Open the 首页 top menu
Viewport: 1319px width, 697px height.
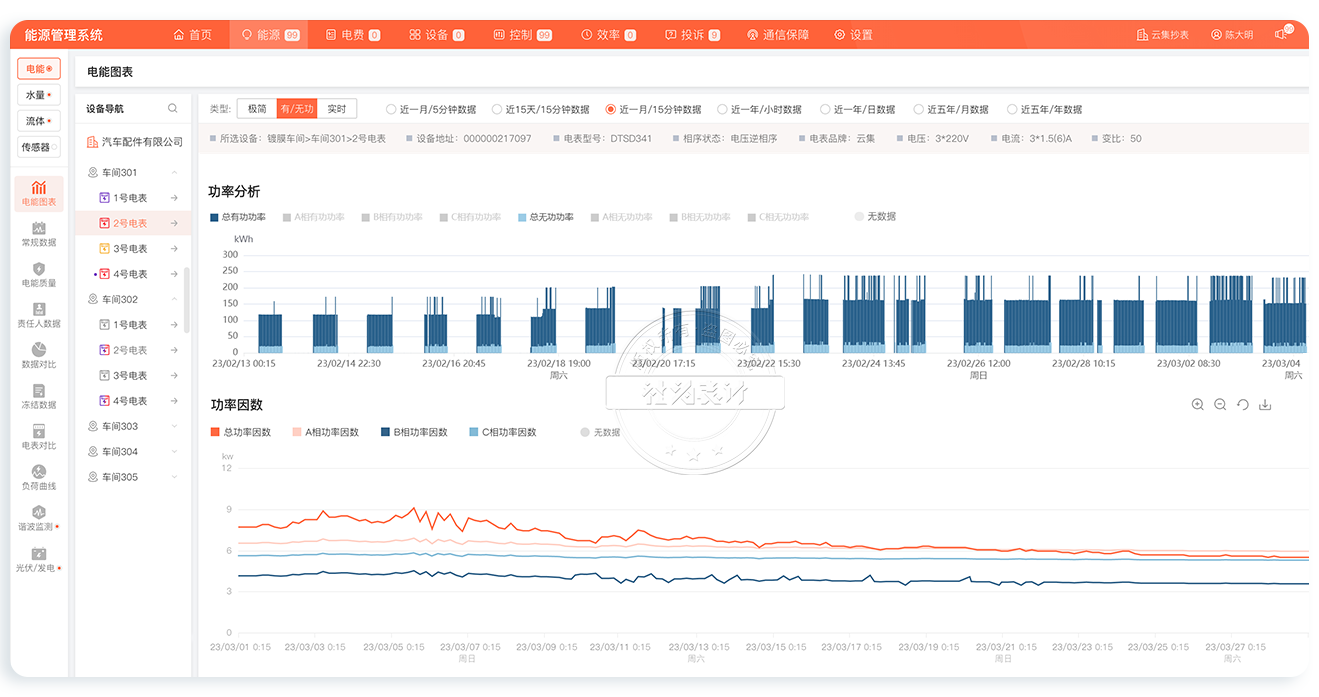coord(193,35)
